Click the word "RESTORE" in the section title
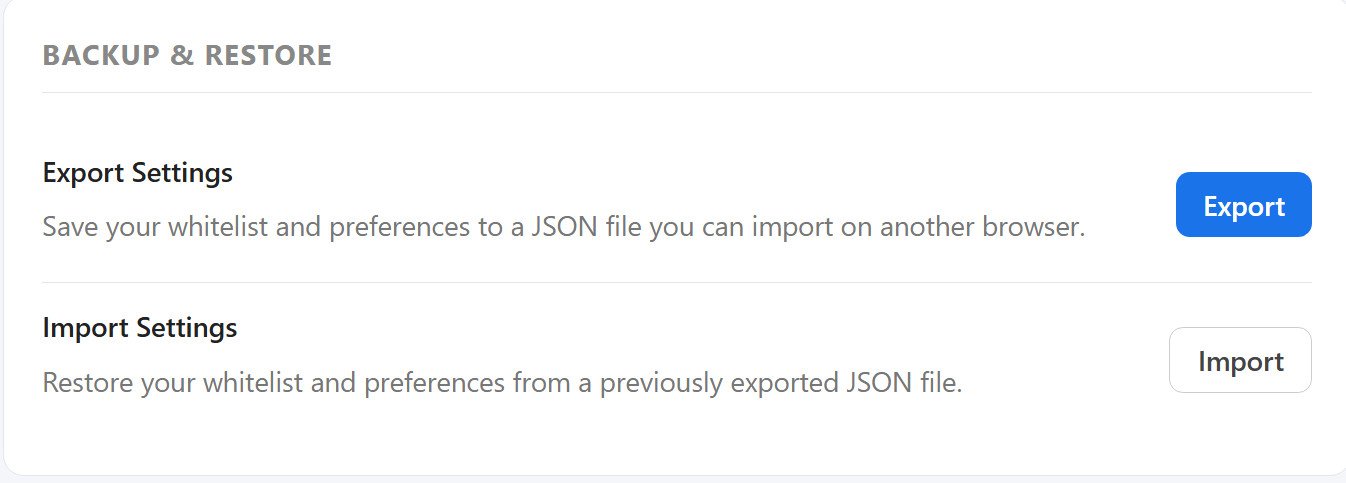This screenshot has height=483, width=1346. pos(268,55)
